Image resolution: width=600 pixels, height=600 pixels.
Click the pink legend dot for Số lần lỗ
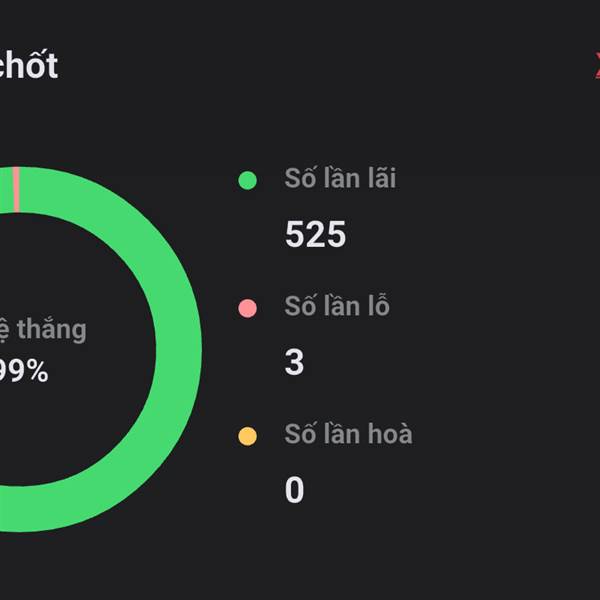pyautogui.click(x=248, y=308)
